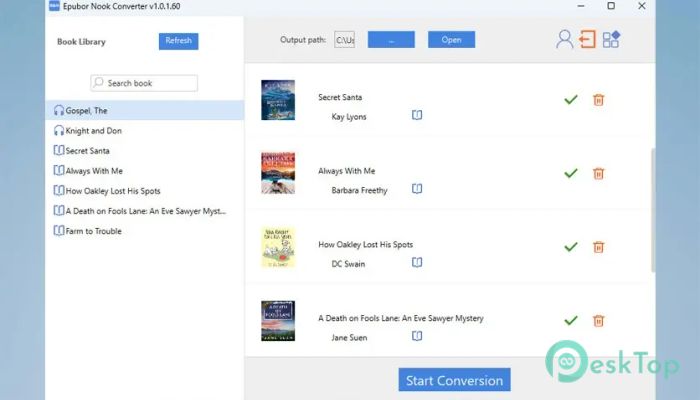Click the Always With Me cover thumbnail
This screenshot has height=400, width=700.
tap(278, 173)
